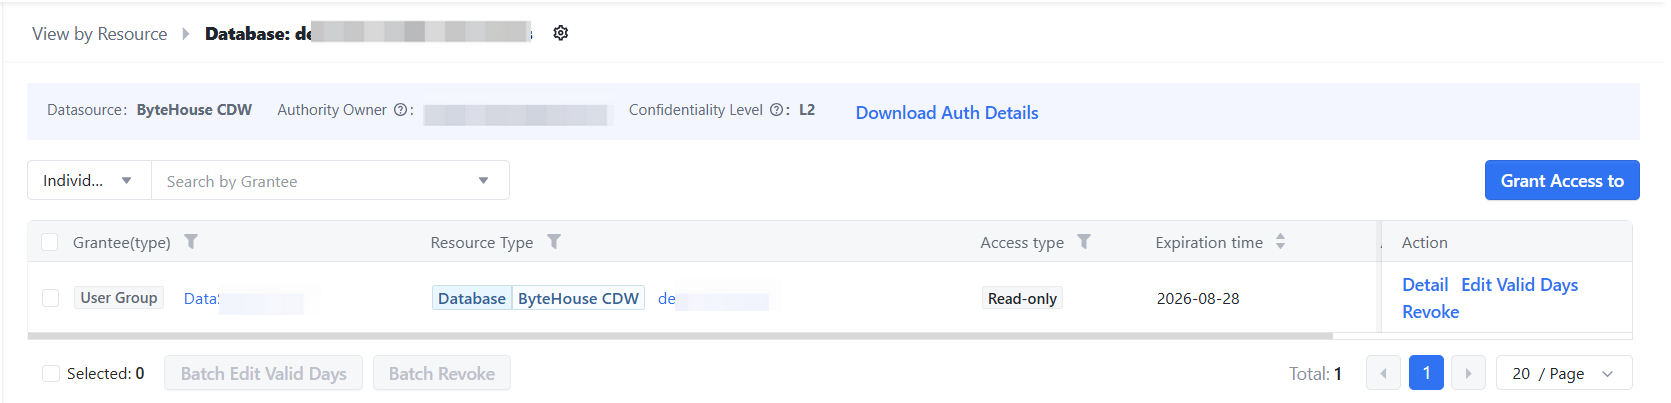1671x403 pixels.
Task: Open the Resource Type column filter icon
Action: [554, 241]
